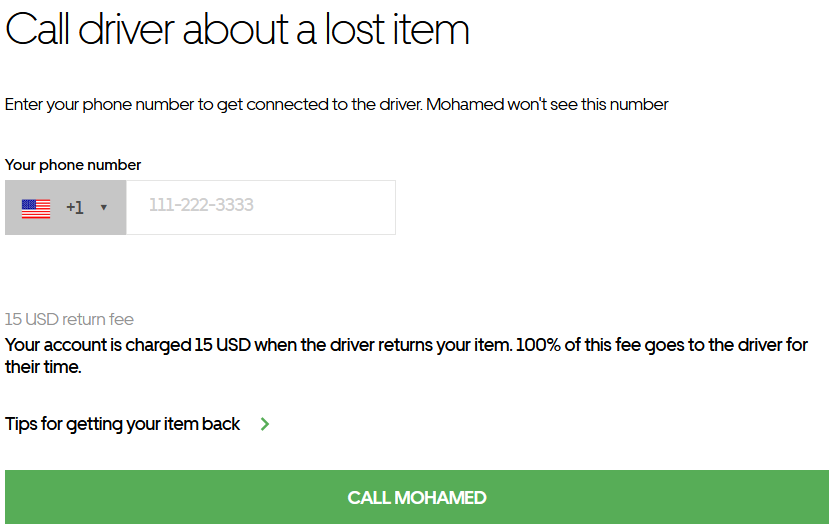Click the green chevron arrow beside Tips
Image resolution: width=835 pixels, height=527 pixels.
tap(265, 424)
